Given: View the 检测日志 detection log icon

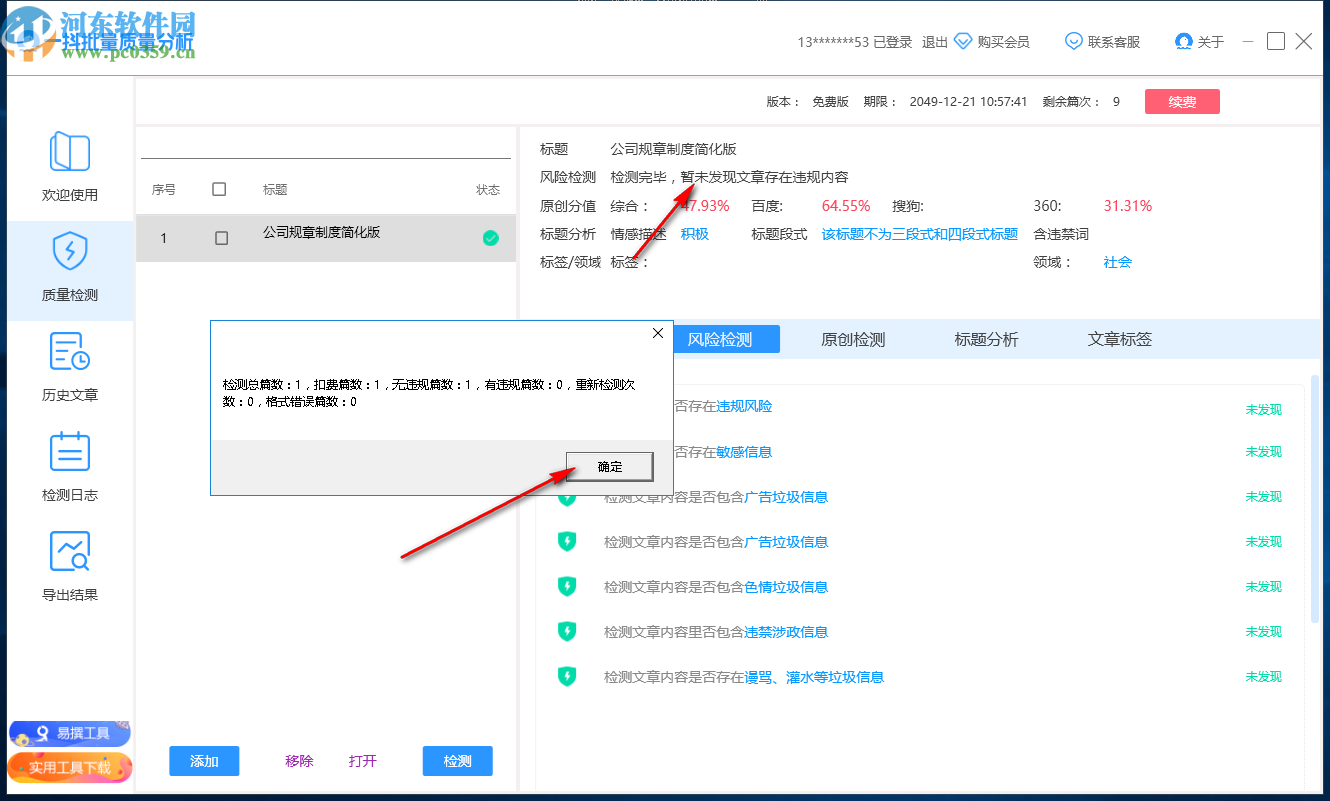Looking at the screenshot, I should (x=68, y=452).
